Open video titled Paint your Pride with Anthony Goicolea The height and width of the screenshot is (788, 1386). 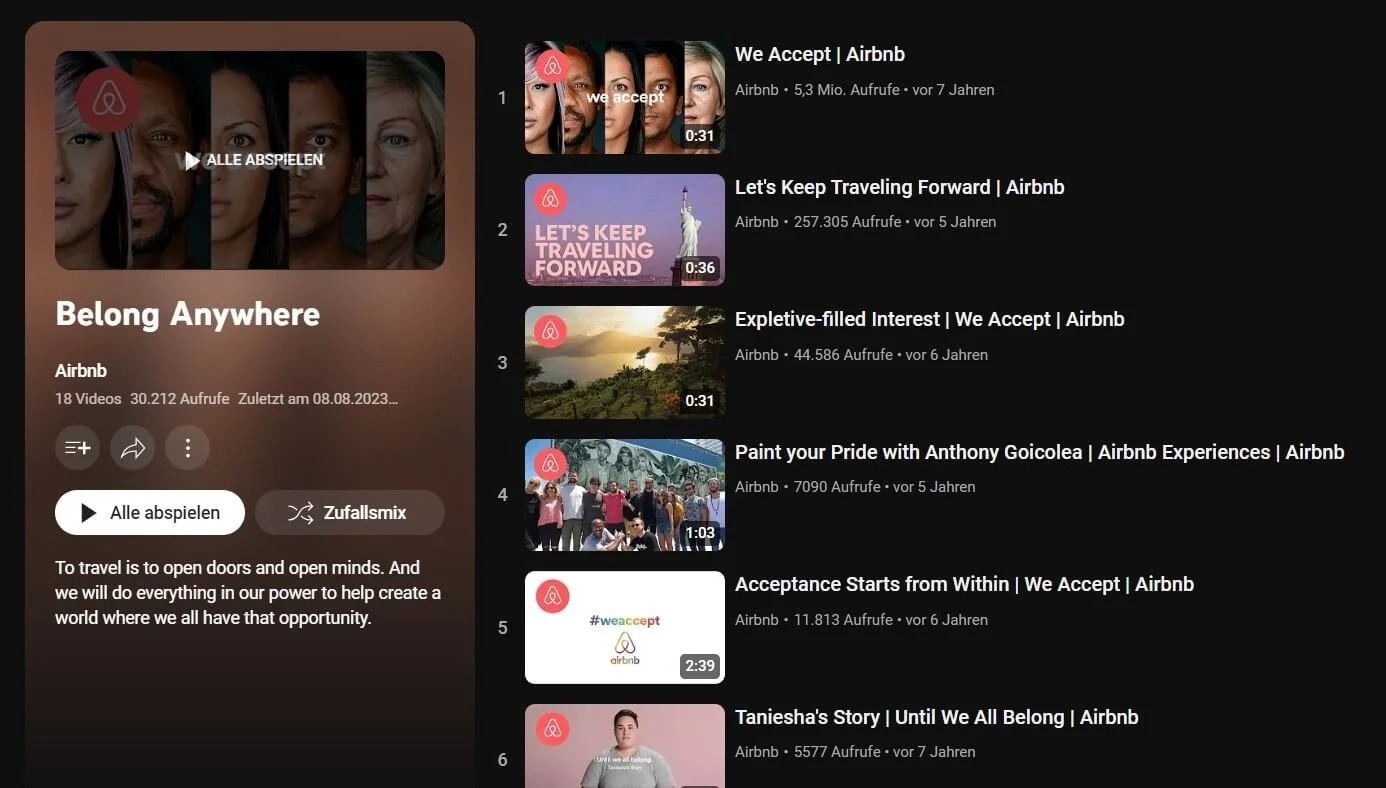click(1040, 452)
